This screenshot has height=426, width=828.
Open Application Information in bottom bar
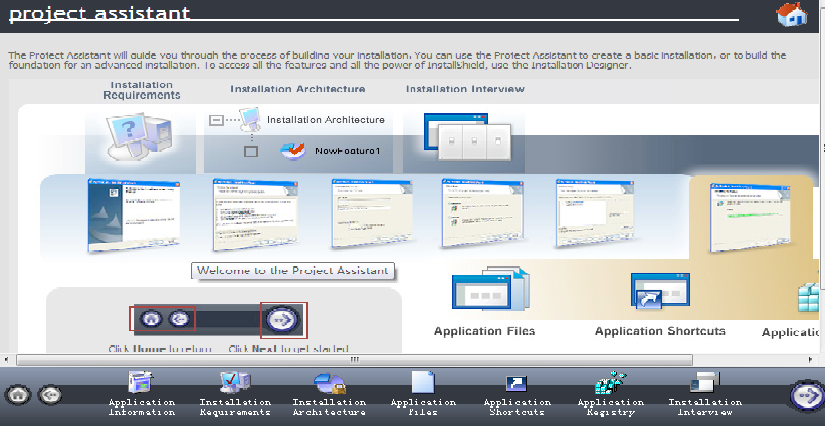point(142,393)
